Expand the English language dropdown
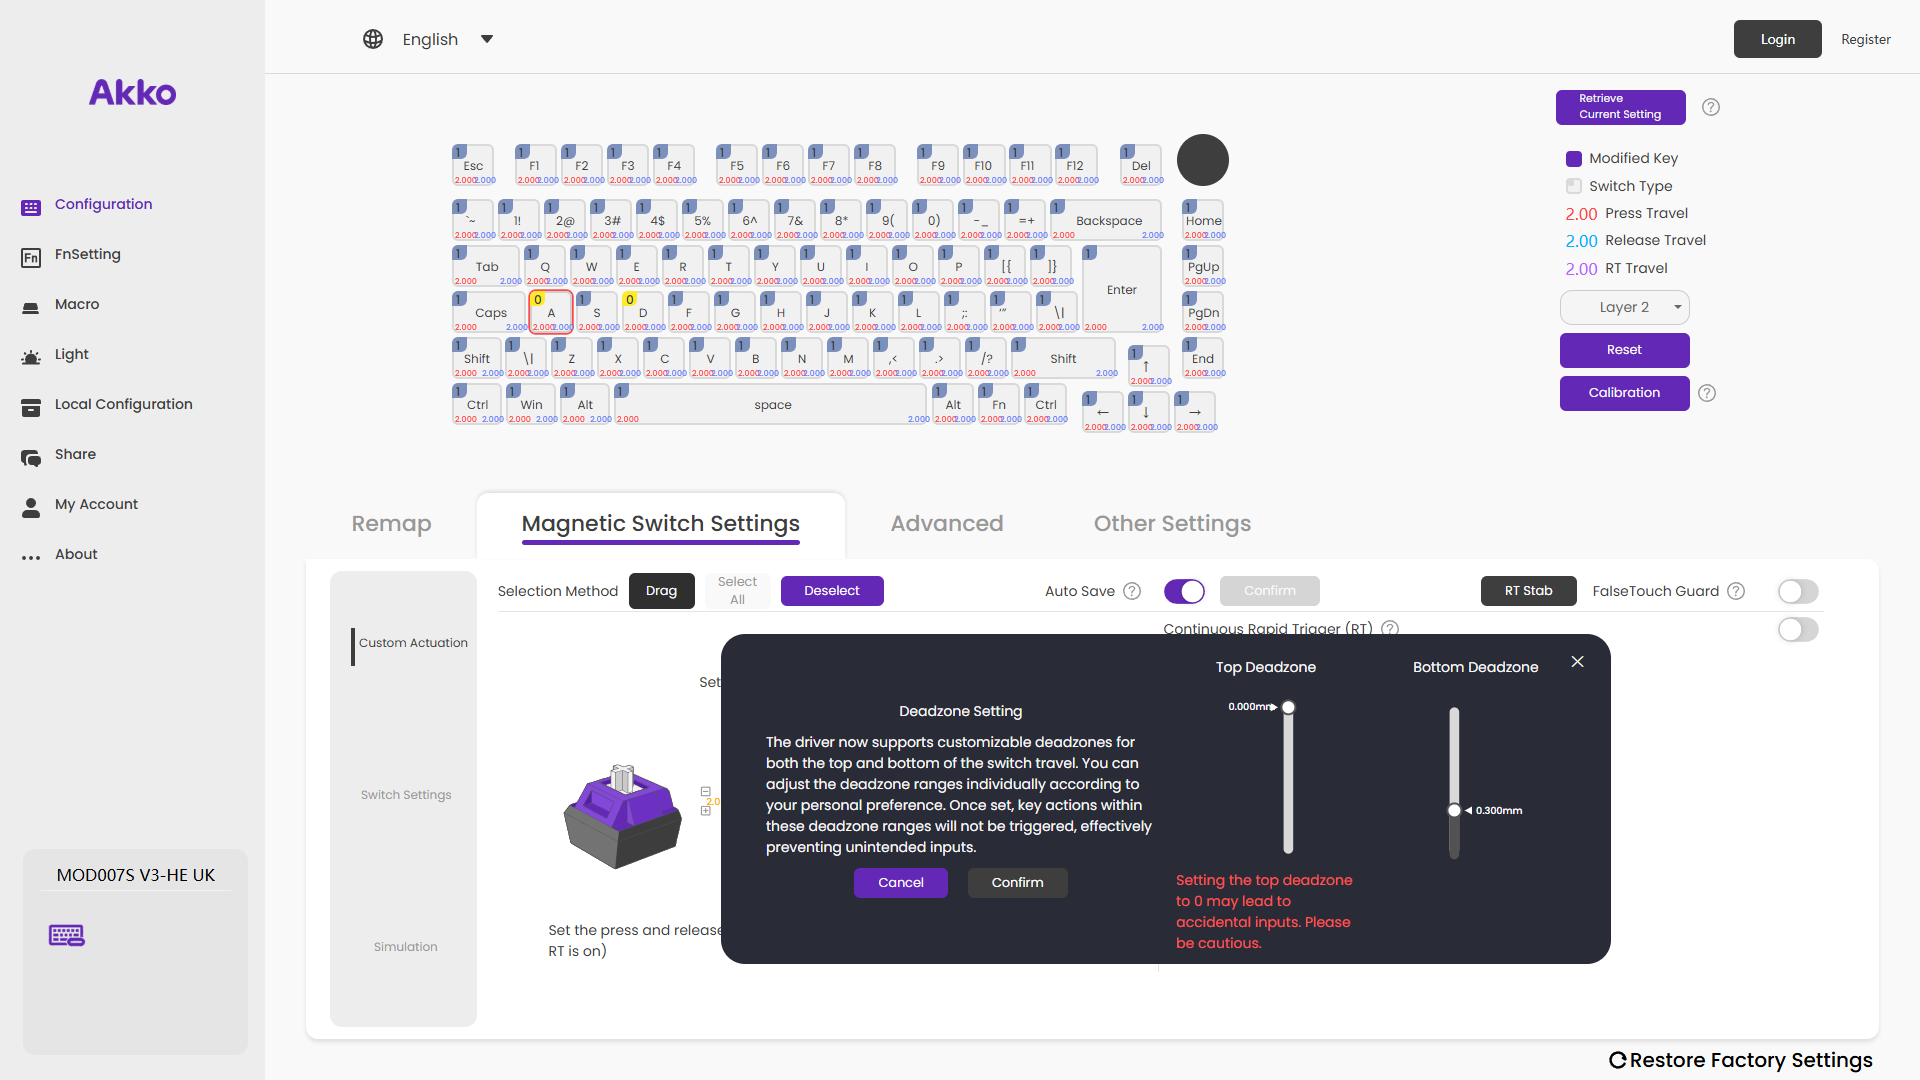The width and height of the screenshot is (1920, 1080). 487,39
